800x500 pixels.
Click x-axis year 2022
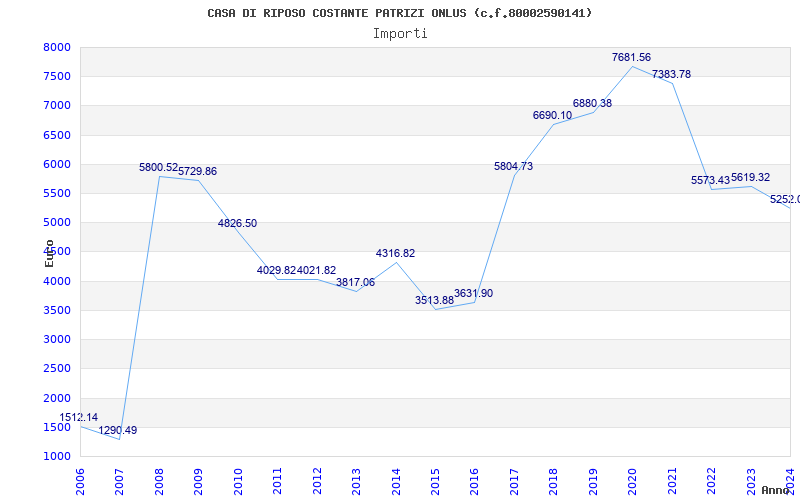pyautogui.click(x=711, y=483)
